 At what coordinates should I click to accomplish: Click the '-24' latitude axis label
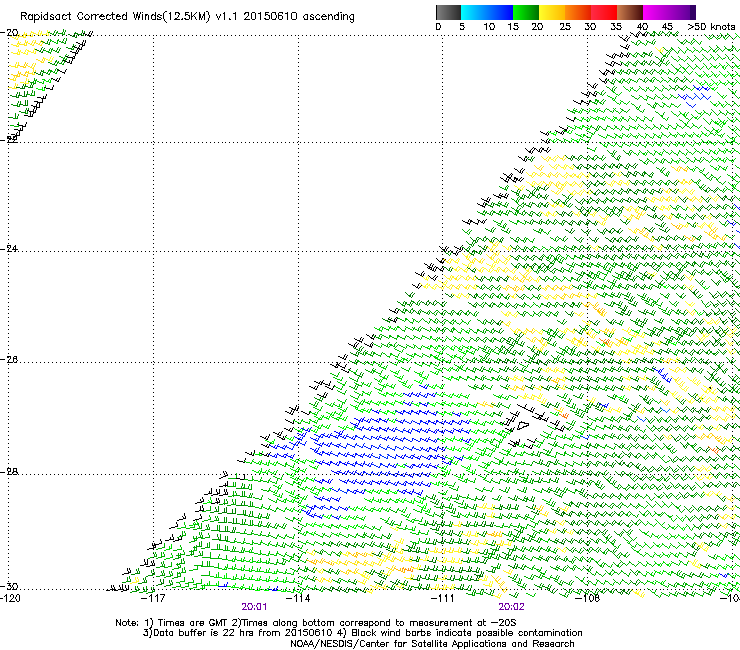pos(9,248)
